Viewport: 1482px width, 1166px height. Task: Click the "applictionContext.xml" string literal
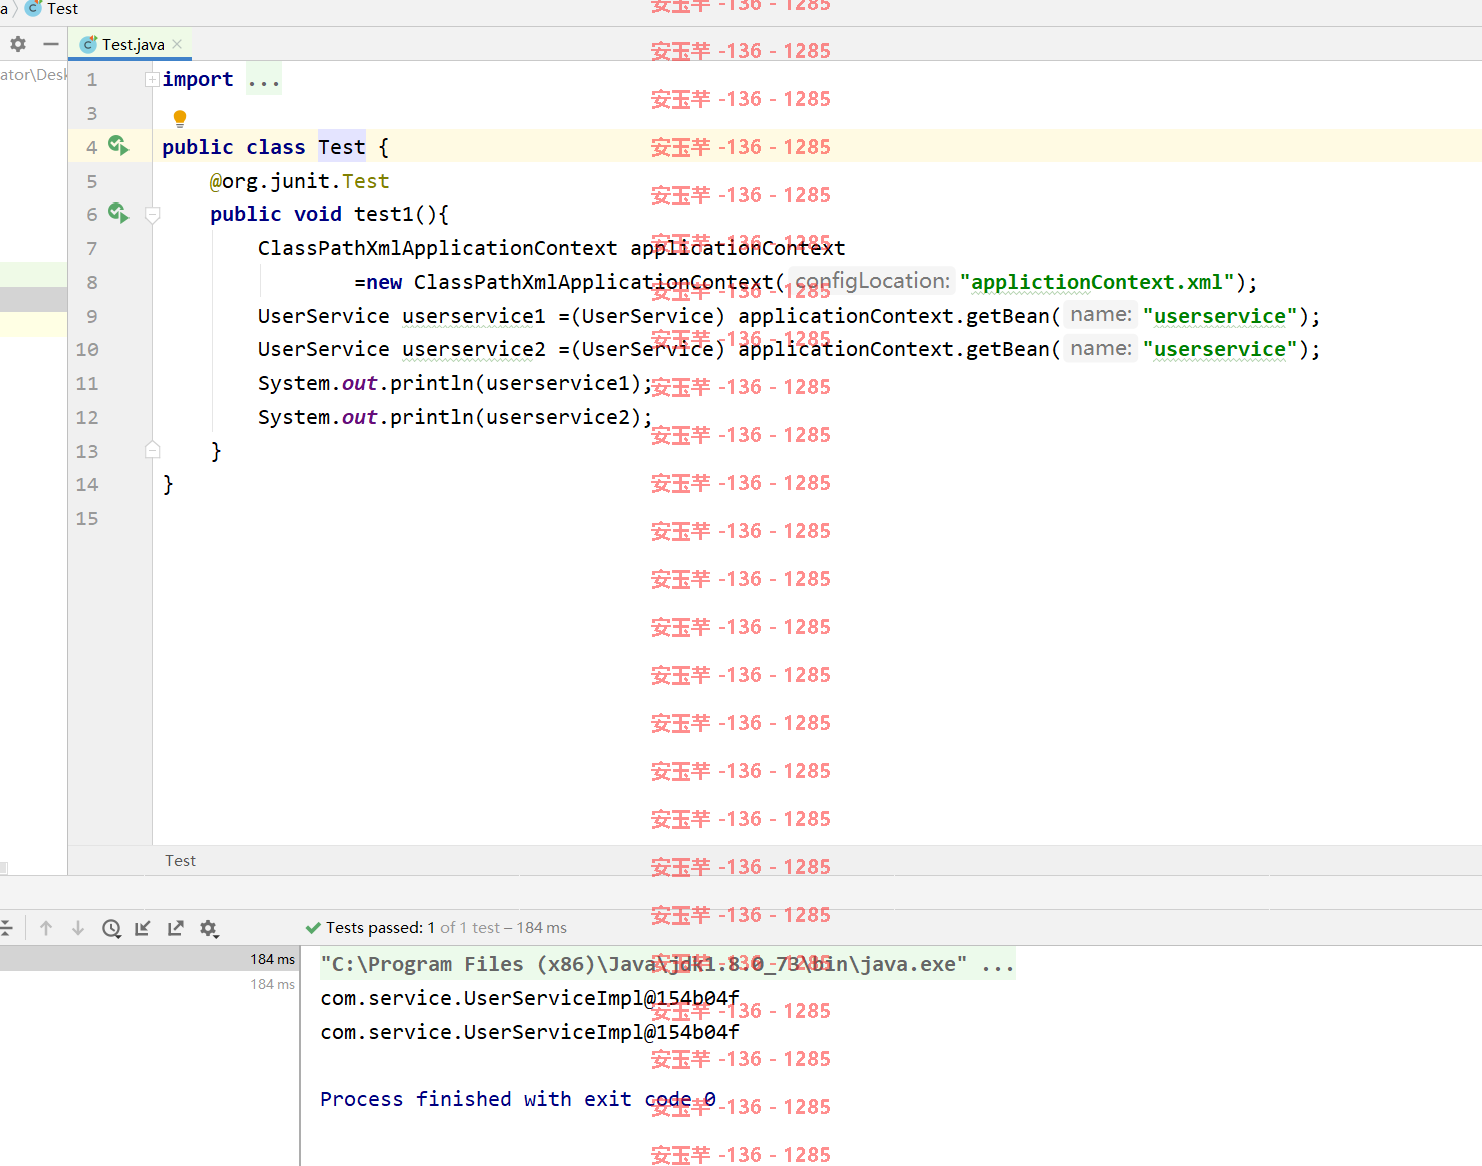pyautogui.click(x=1097, y=282)
